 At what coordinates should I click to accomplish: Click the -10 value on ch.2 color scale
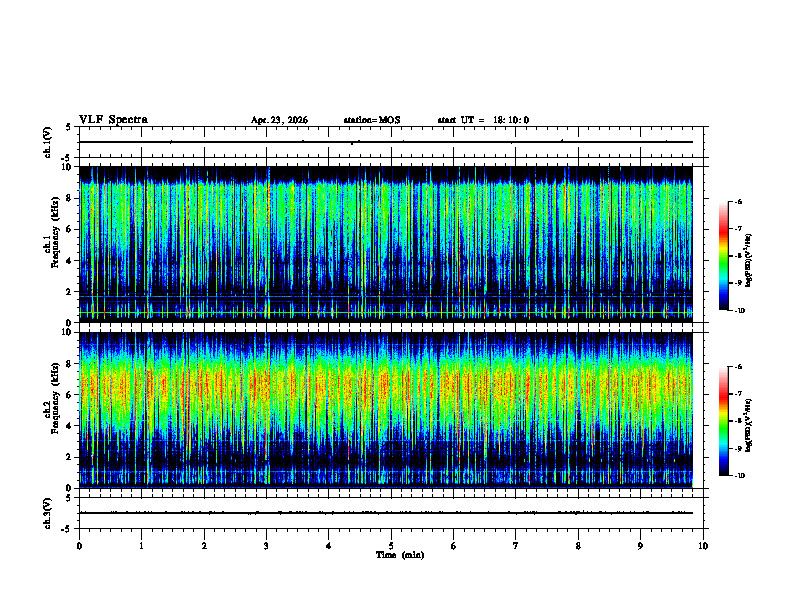(x=740, y=476)
